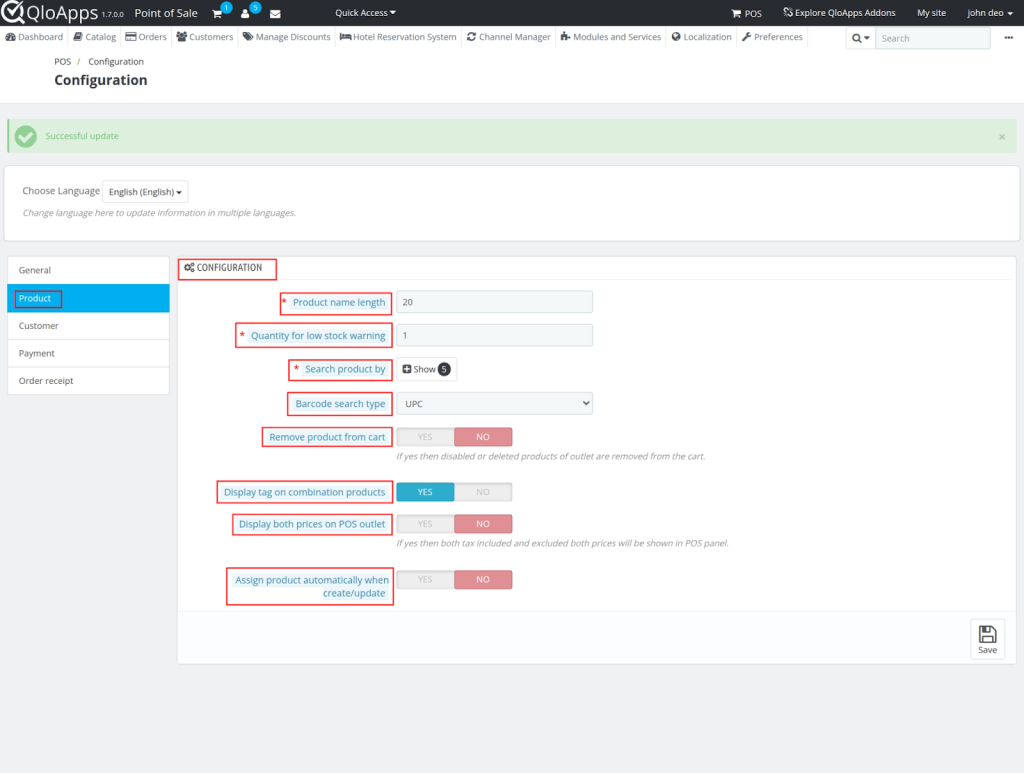Click the Configuration breadcrumb text
1024x773 pixels.
pos(116,61)
